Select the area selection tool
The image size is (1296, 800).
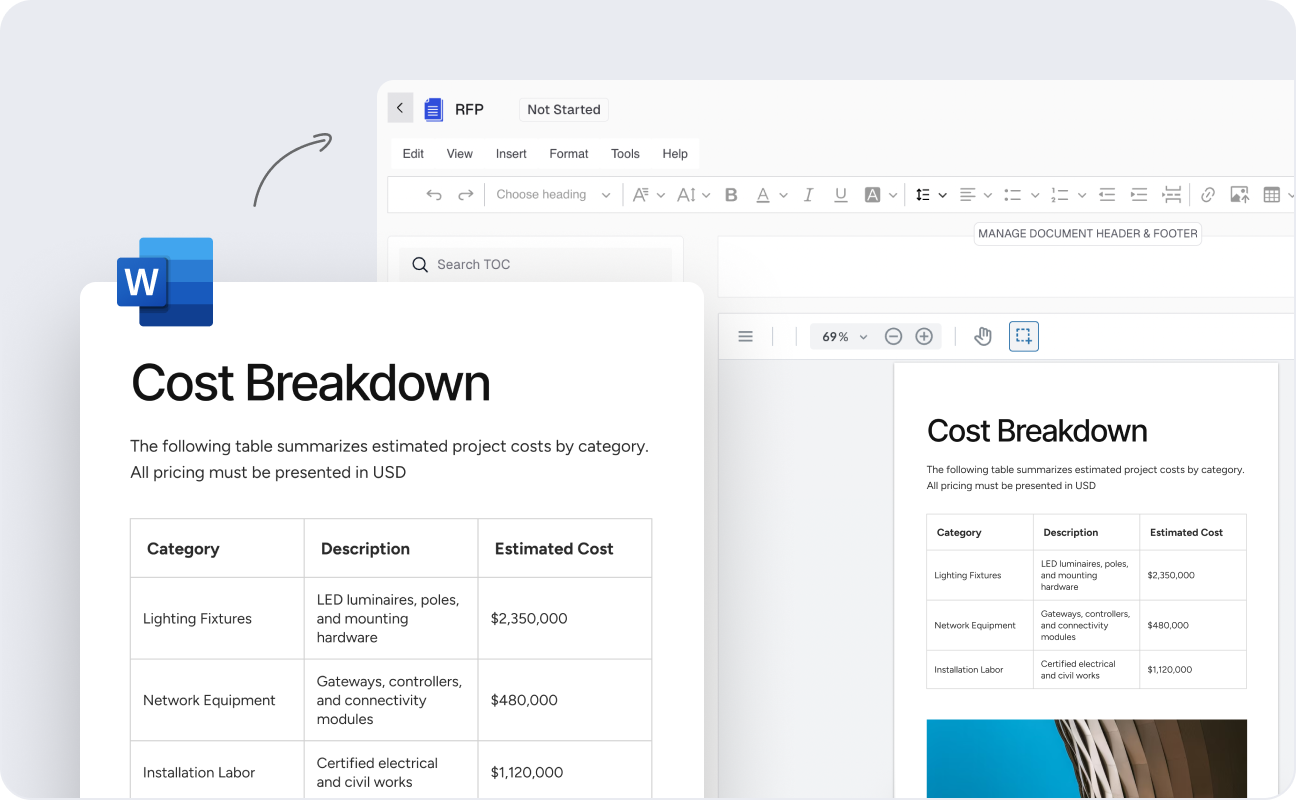coord(1024,336)
